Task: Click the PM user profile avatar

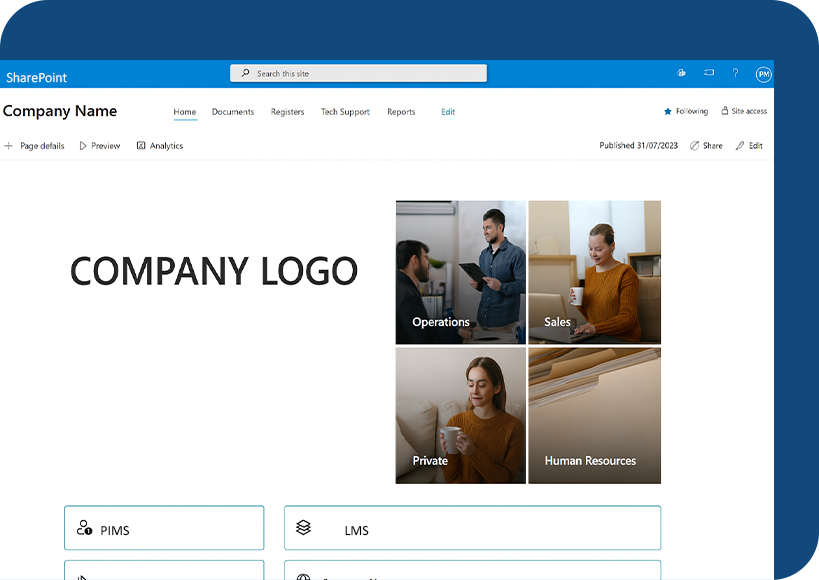Action: coord(763,74)
